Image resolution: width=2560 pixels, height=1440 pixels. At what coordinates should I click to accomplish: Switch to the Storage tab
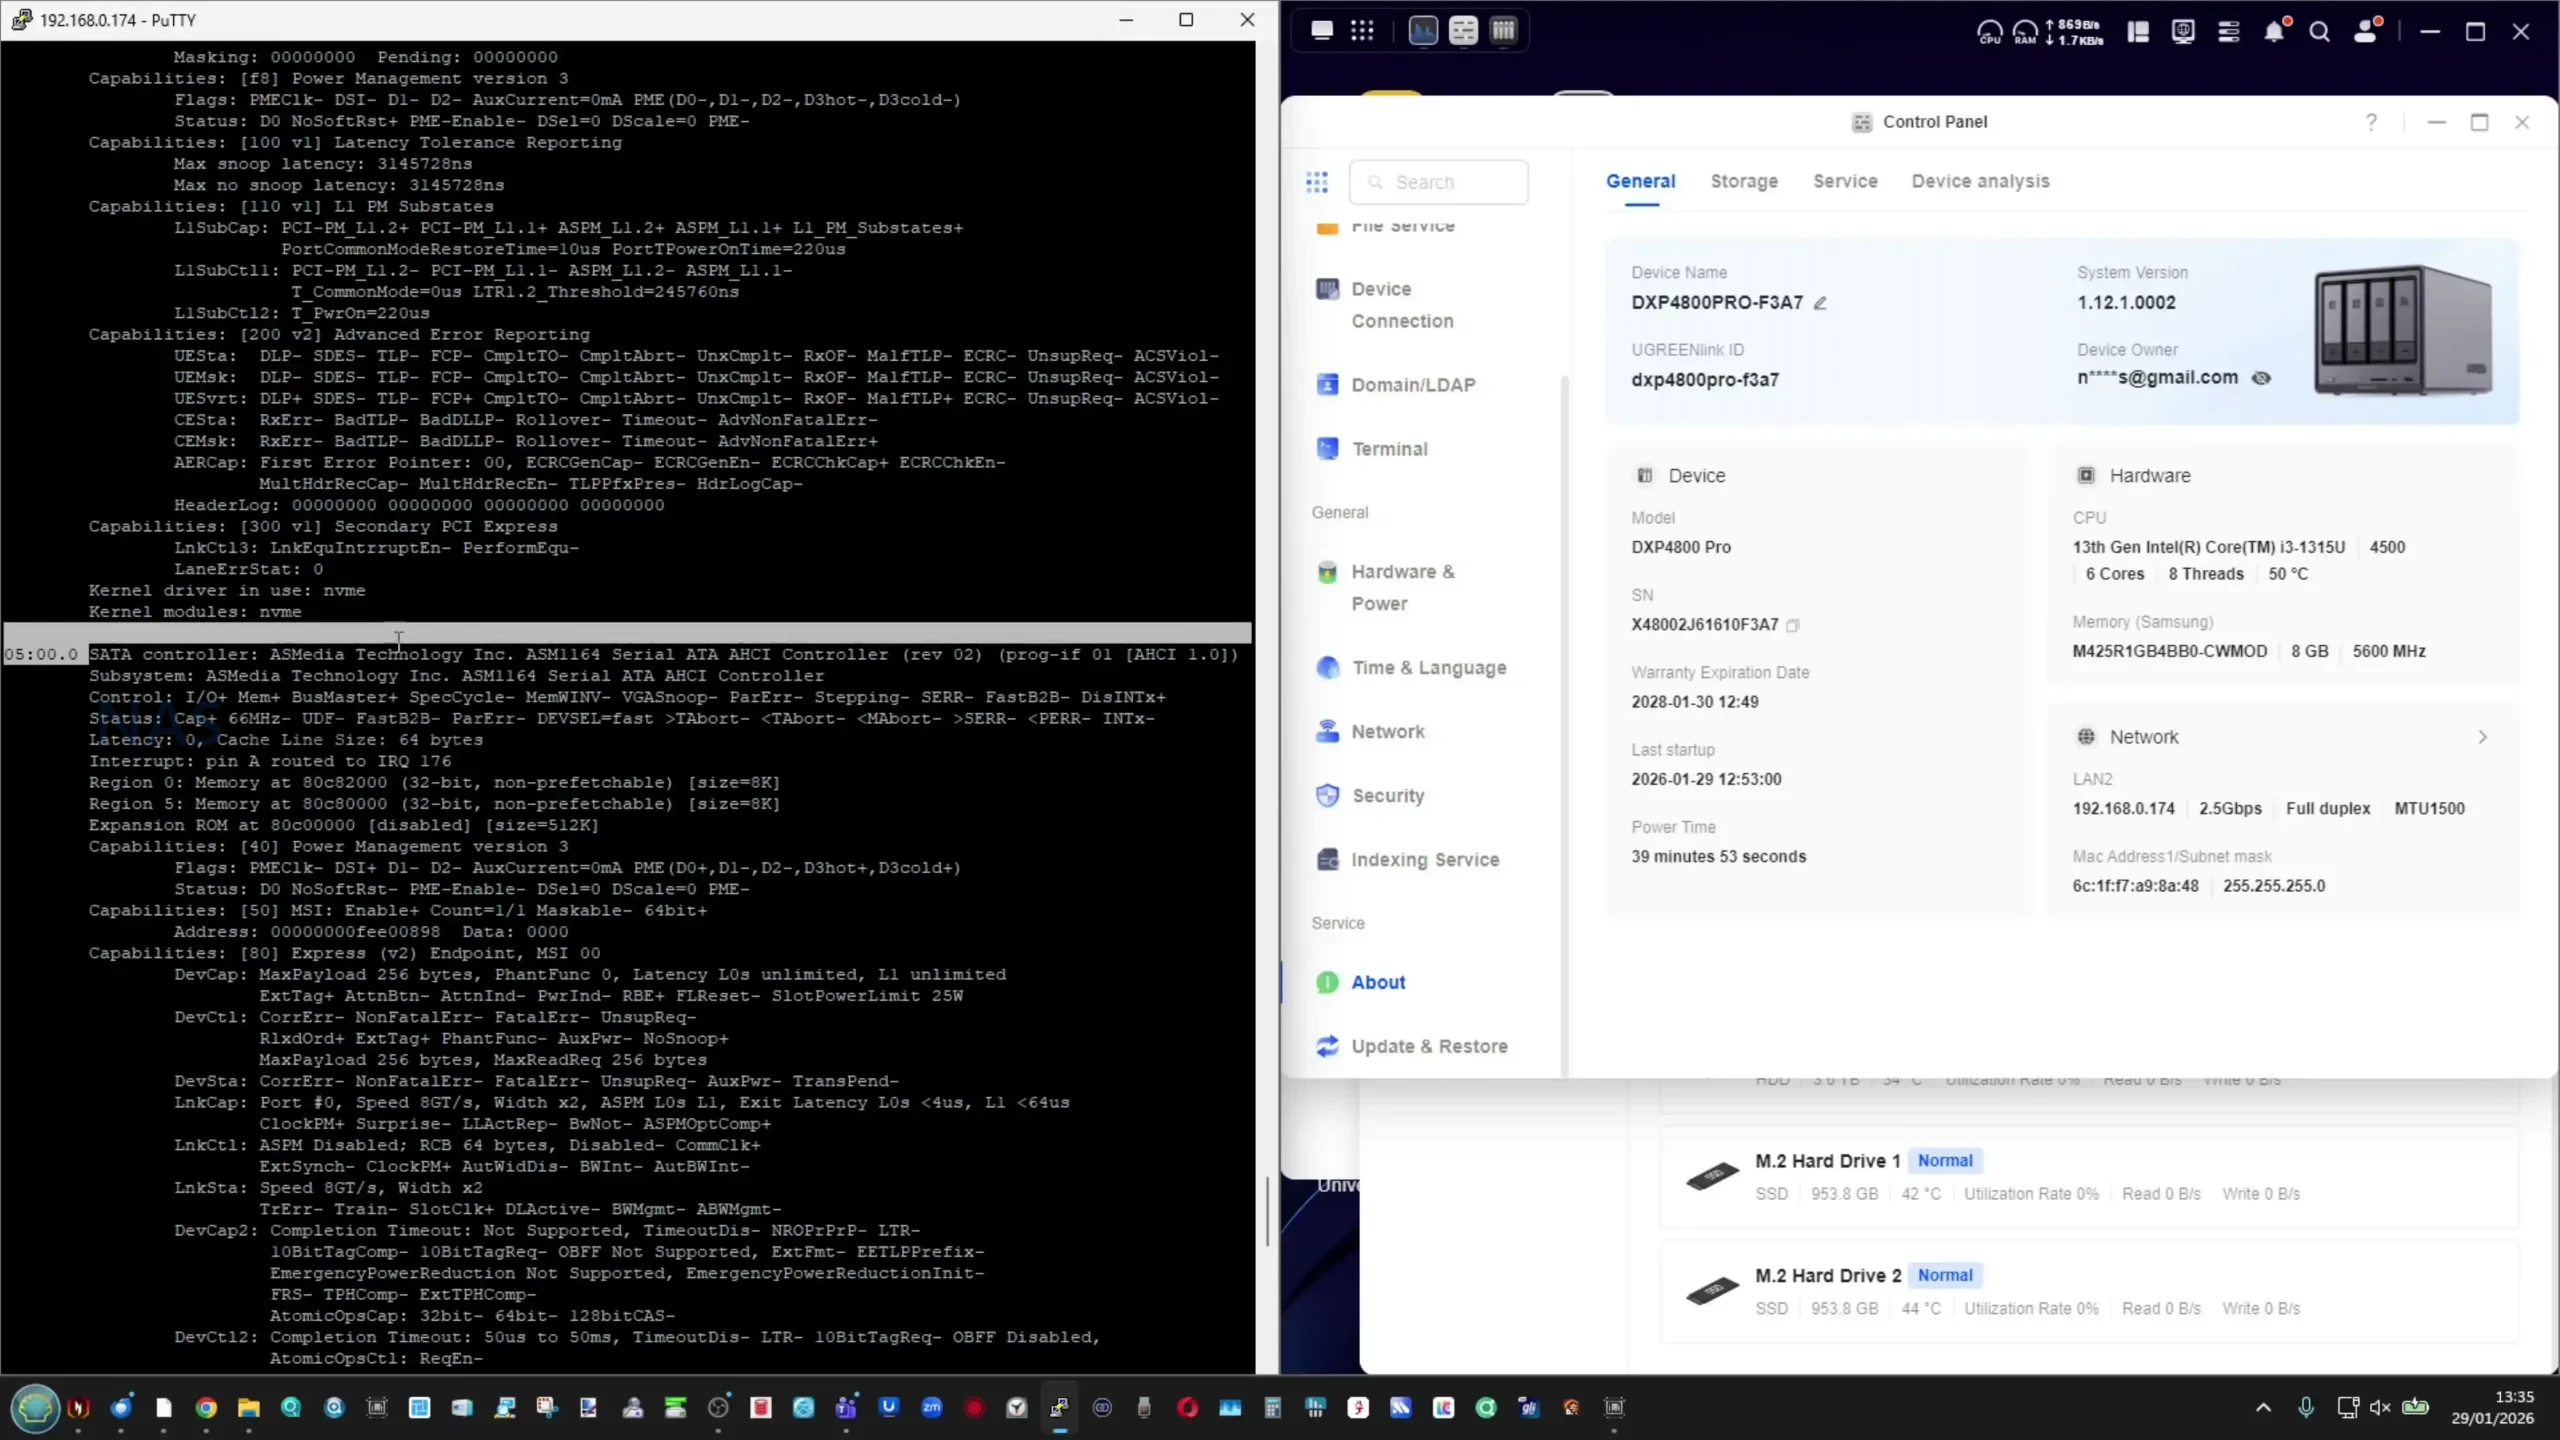[x=1743, y=181]
